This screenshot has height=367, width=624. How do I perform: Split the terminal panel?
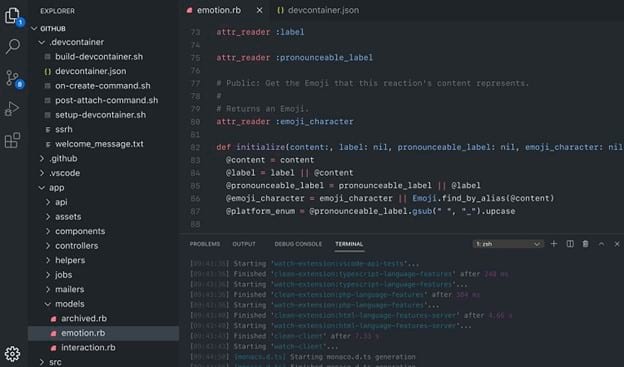(570, 244)
